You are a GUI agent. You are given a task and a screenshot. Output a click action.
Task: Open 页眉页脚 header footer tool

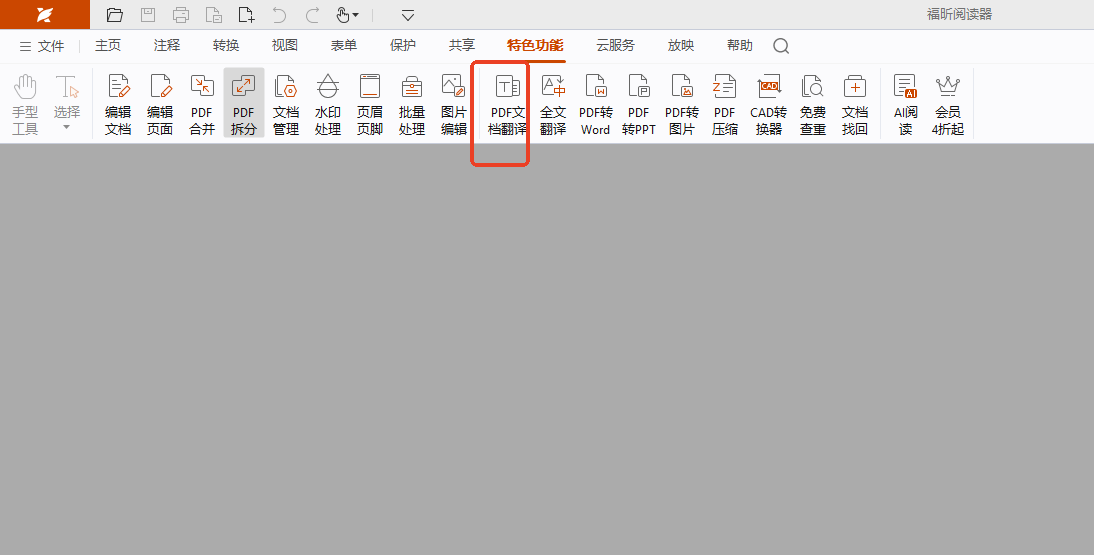coord(370,104)
